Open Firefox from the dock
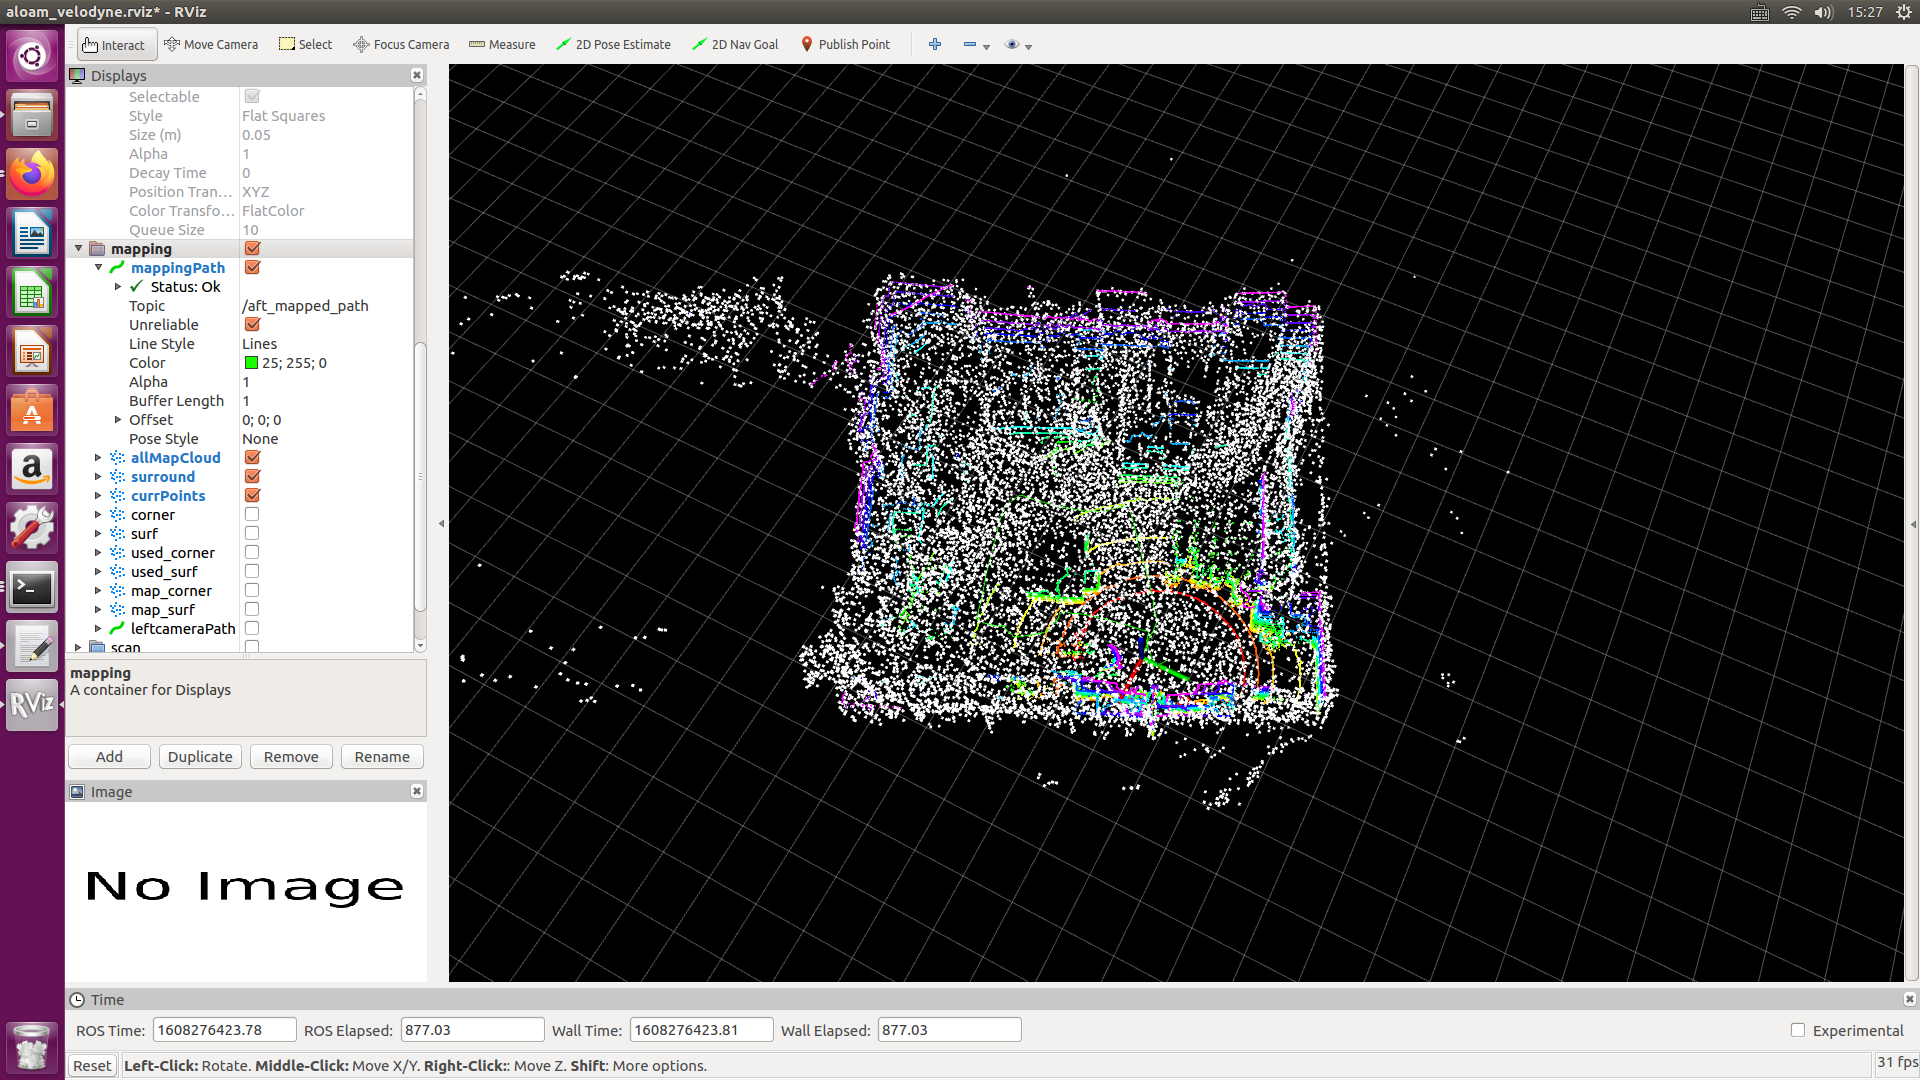 point(32,174)
